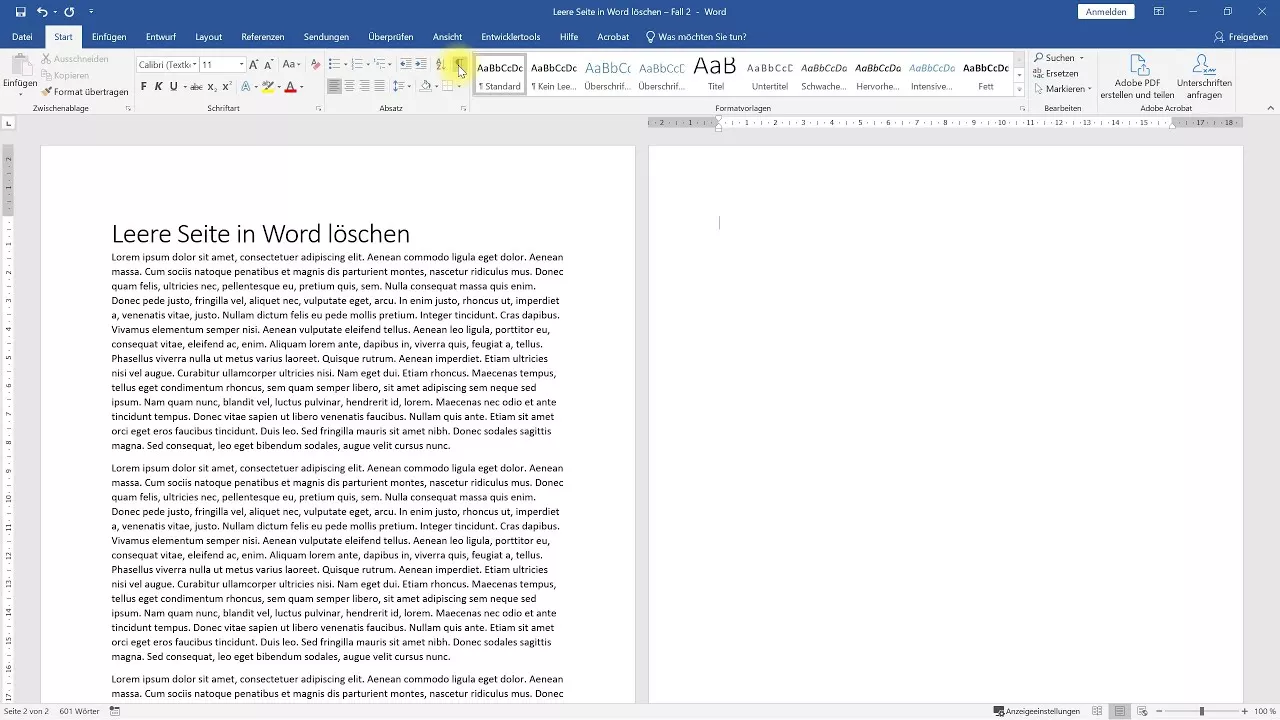Open the font color swatch menu
1280x720 pixels.
[x=299, y=87]
